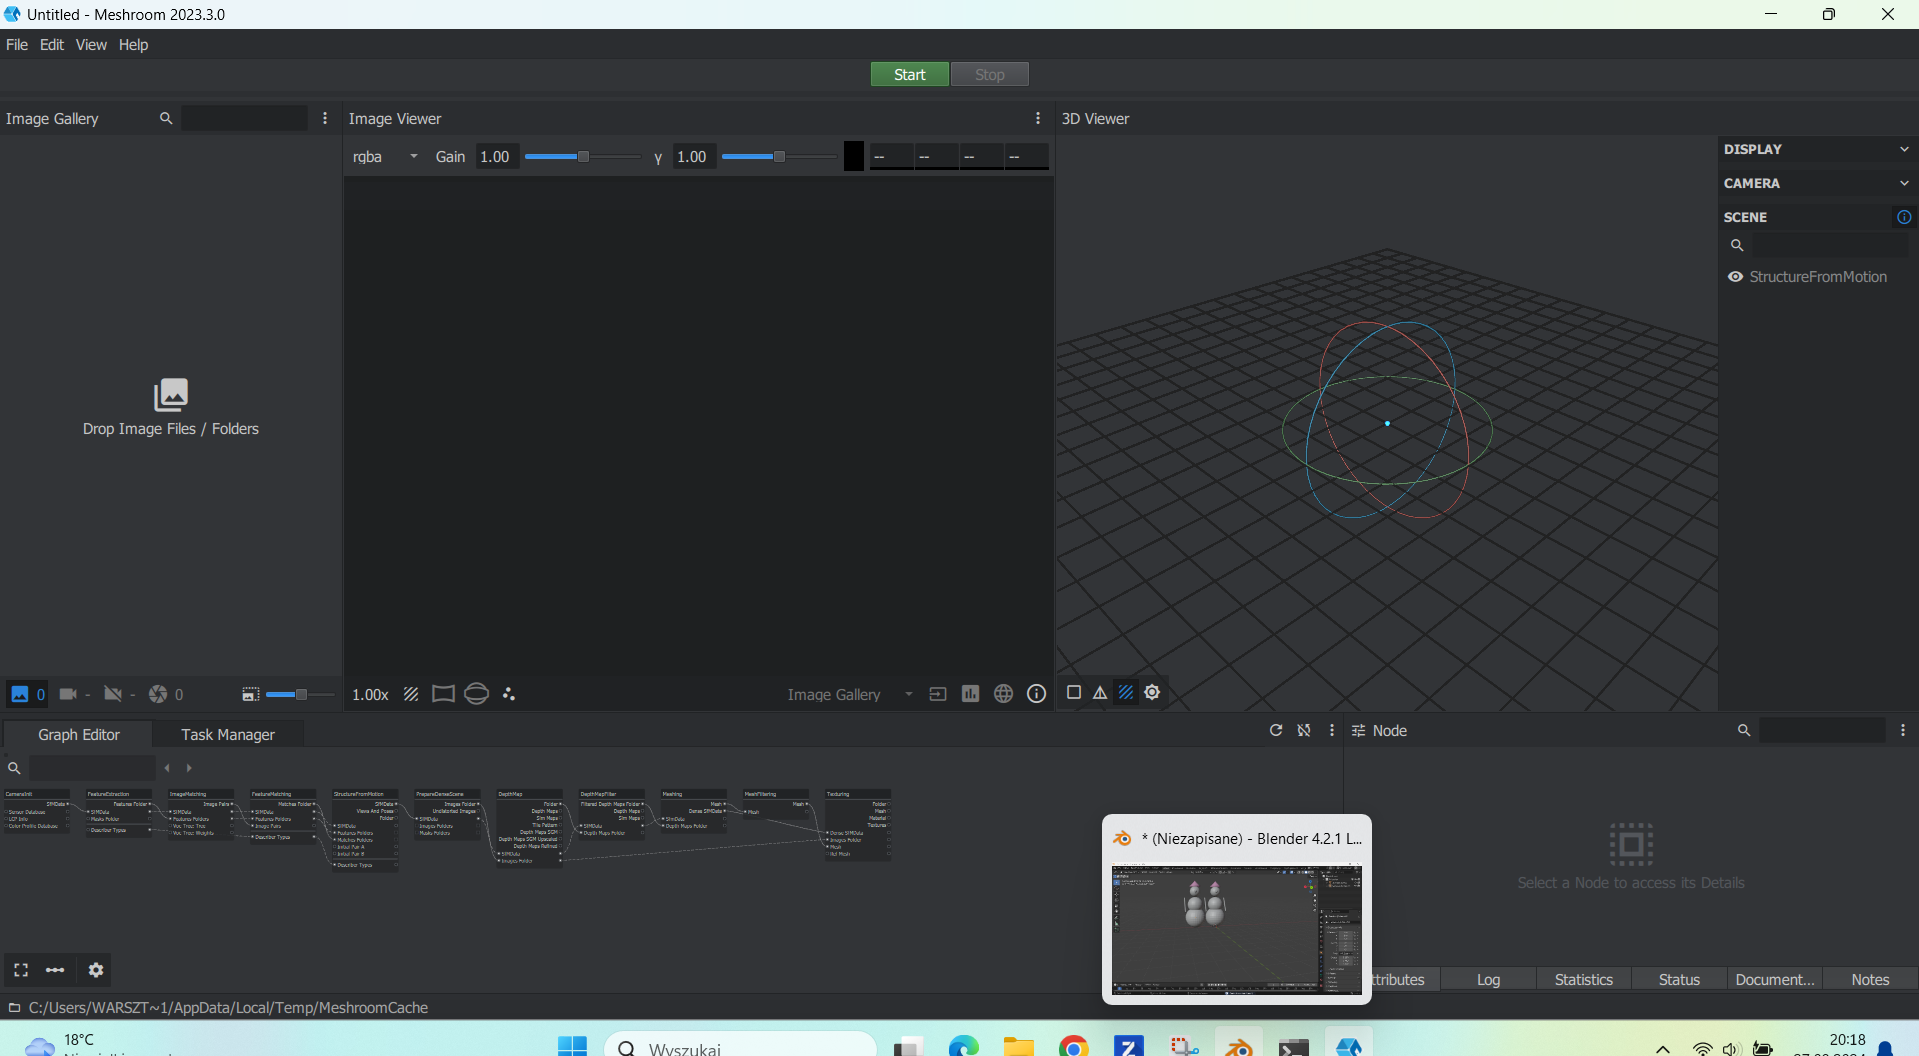The height and width of the screenshot is (1056, 1919).
Task: Click the globe icon in Image Viewer toolbar
Action: tap(1004, 694)
